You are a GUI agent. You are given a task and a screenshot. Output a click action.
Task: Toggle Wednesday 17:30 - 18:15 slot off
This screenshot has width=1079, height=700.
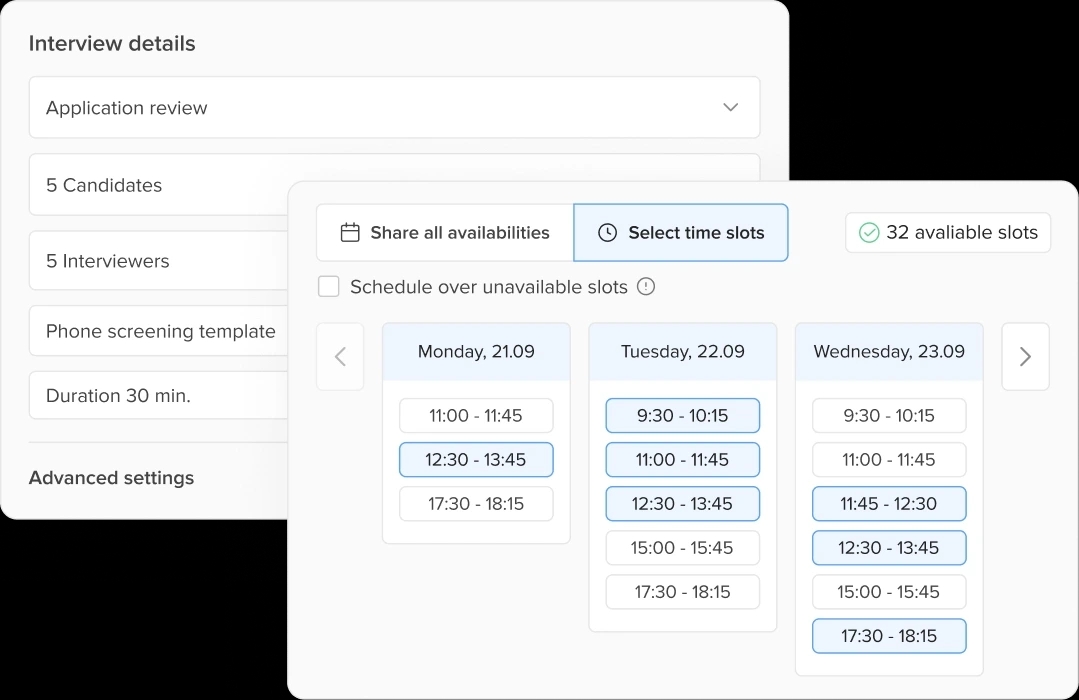point(889,636)
